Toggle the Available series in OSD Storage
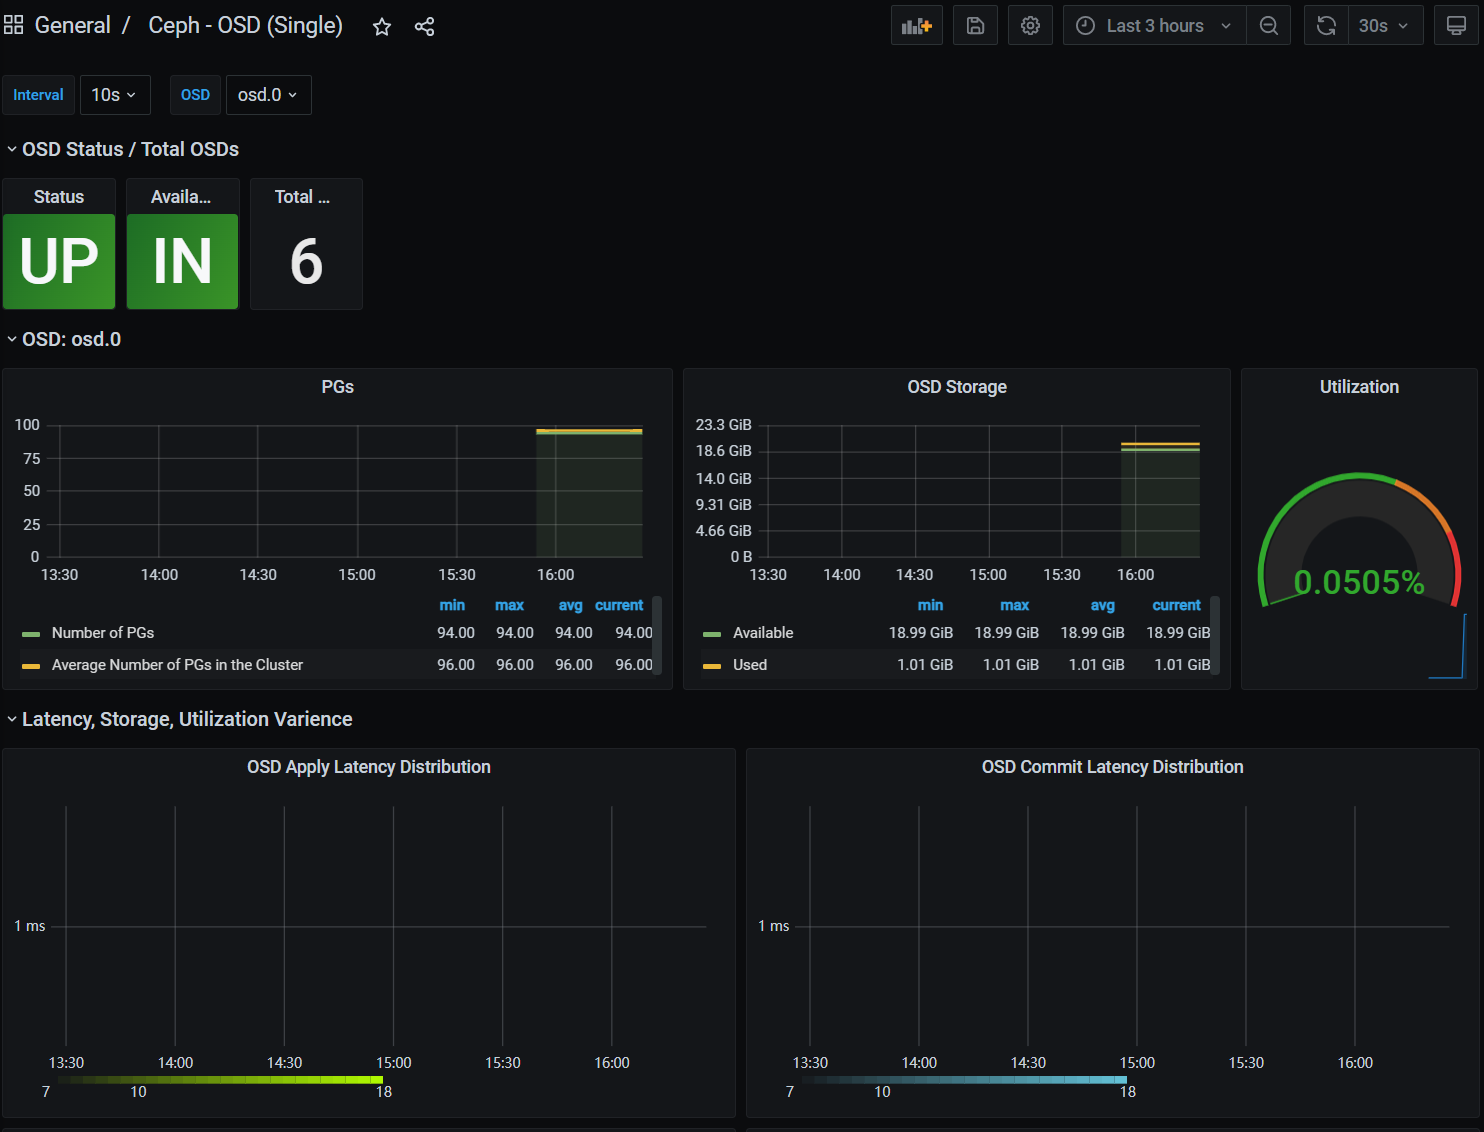The width and height of the screenshot is (1484, 1132). coord(763,633)
